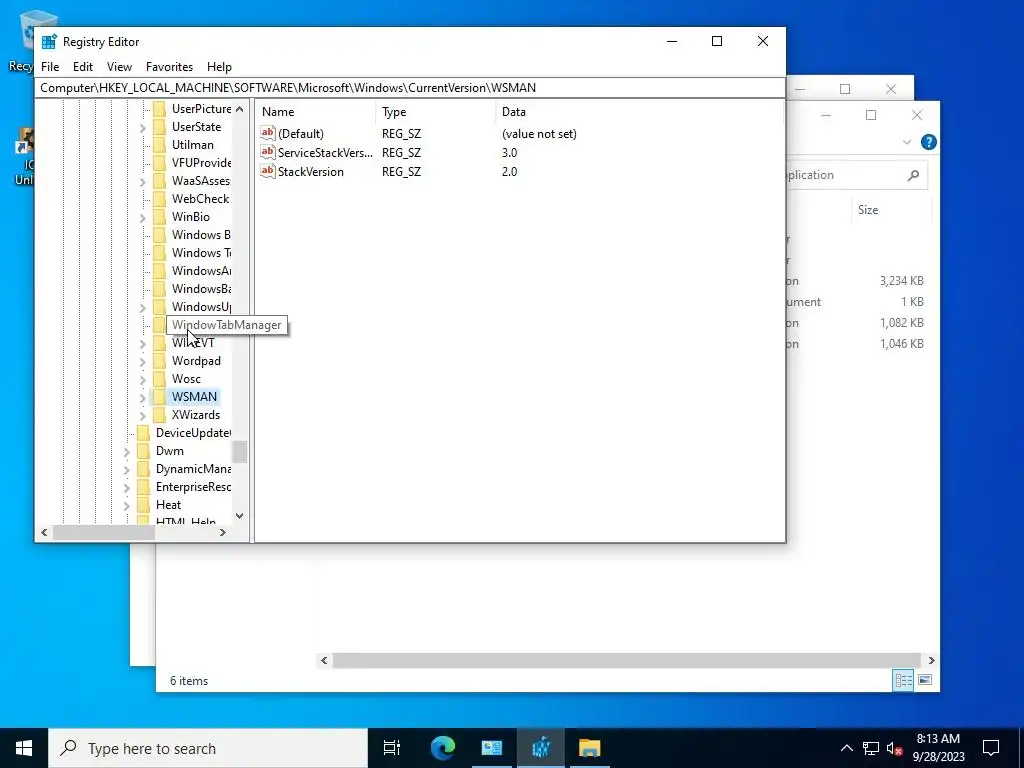Select the Heat folder icon
Image resolution: width=1024 pixels, height=768 pixels.
144,505
